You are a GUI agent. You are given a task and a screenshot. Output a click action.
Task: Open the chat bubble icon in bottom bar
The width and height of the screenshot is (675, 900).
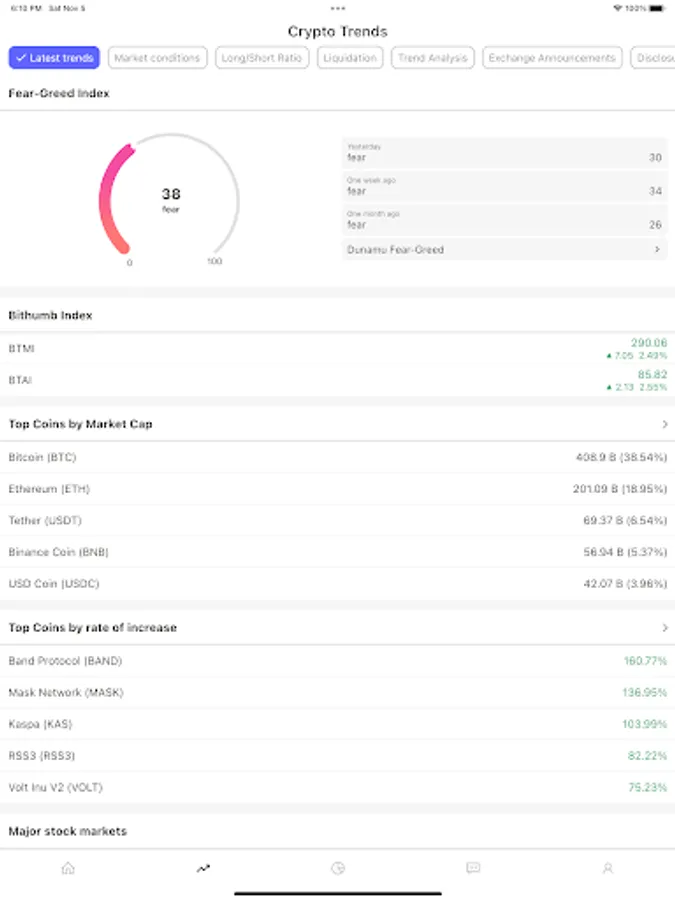473,868
